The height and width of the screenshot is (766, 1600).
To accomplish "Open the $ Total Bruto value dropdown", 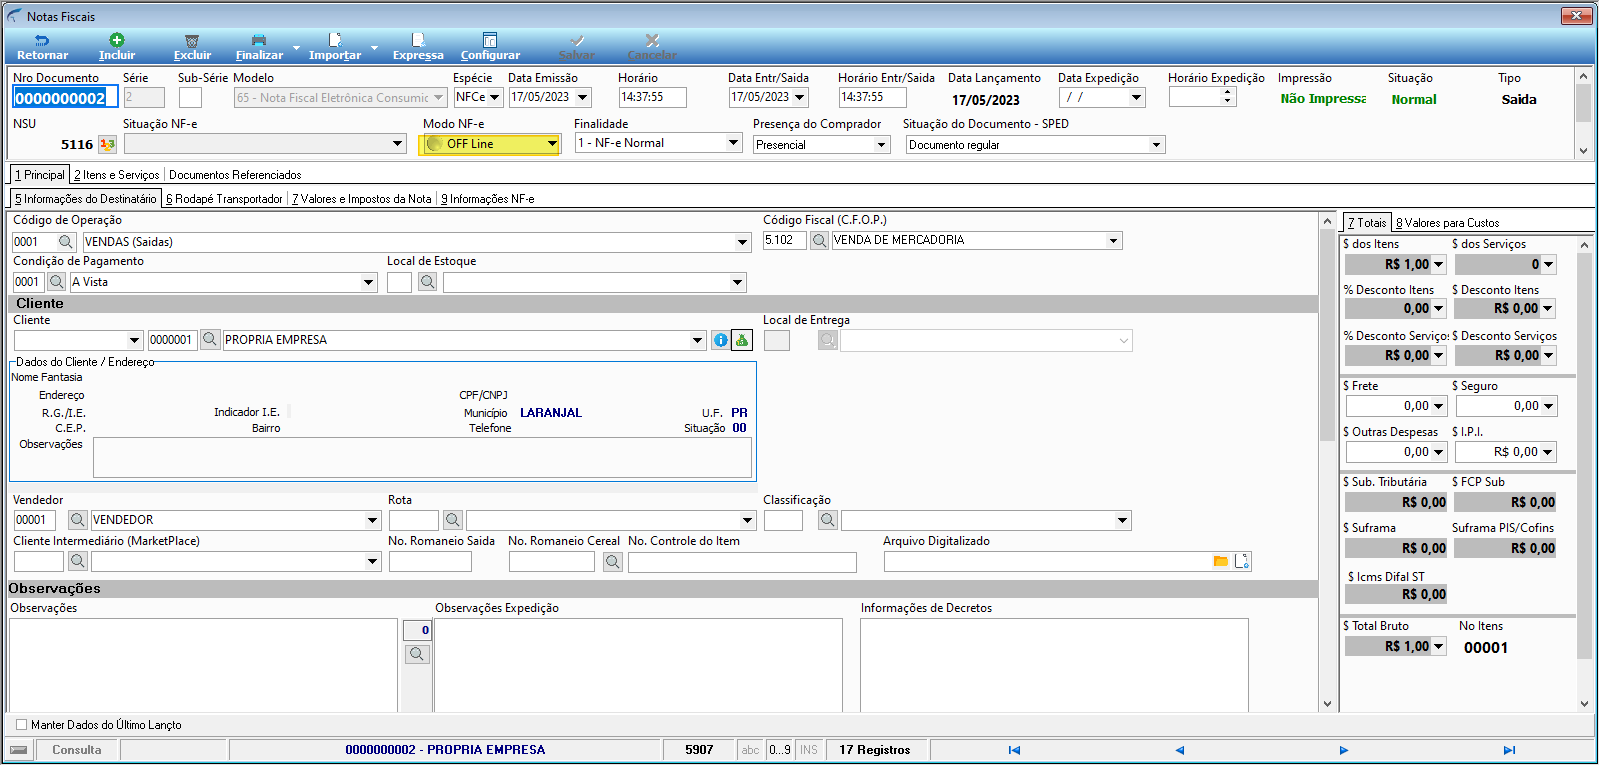I will (x=1439, y=647).
